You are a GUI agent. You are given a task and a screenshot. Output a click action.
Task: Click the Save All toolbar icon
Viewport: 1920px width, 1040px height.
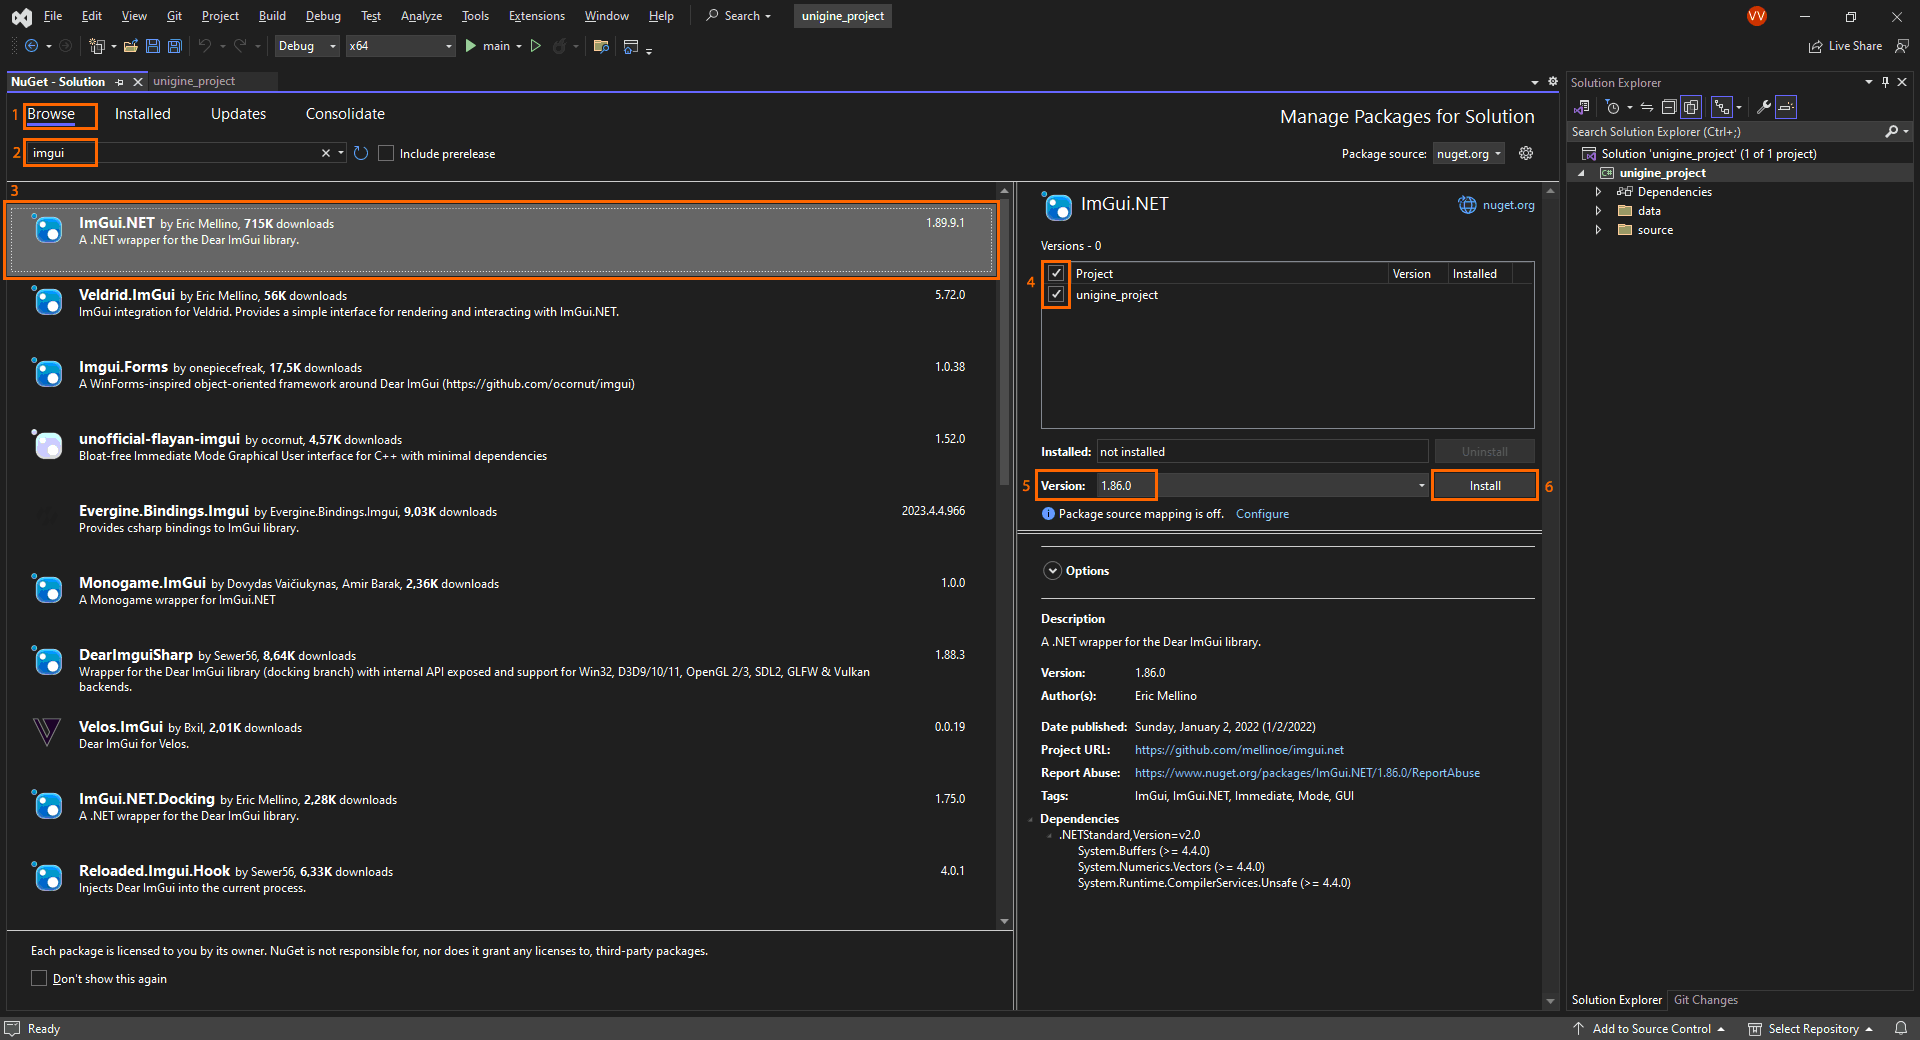coord(175,46)
